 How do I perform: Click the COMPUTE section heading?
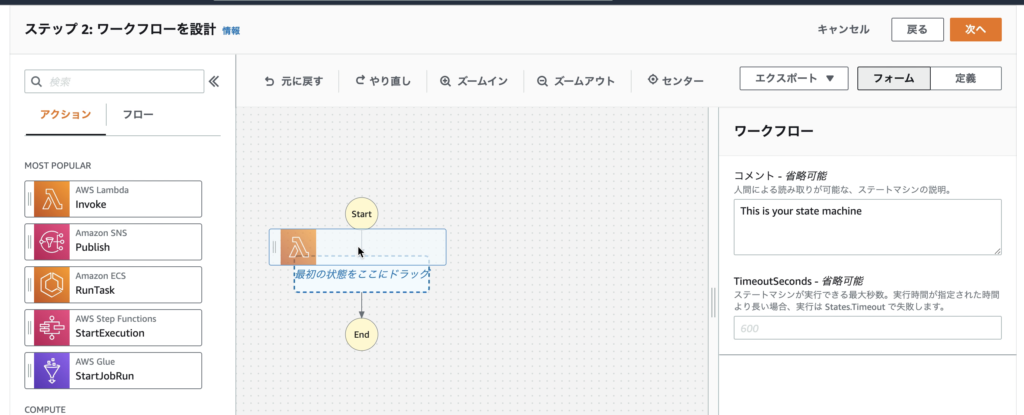tap(45, 410)
